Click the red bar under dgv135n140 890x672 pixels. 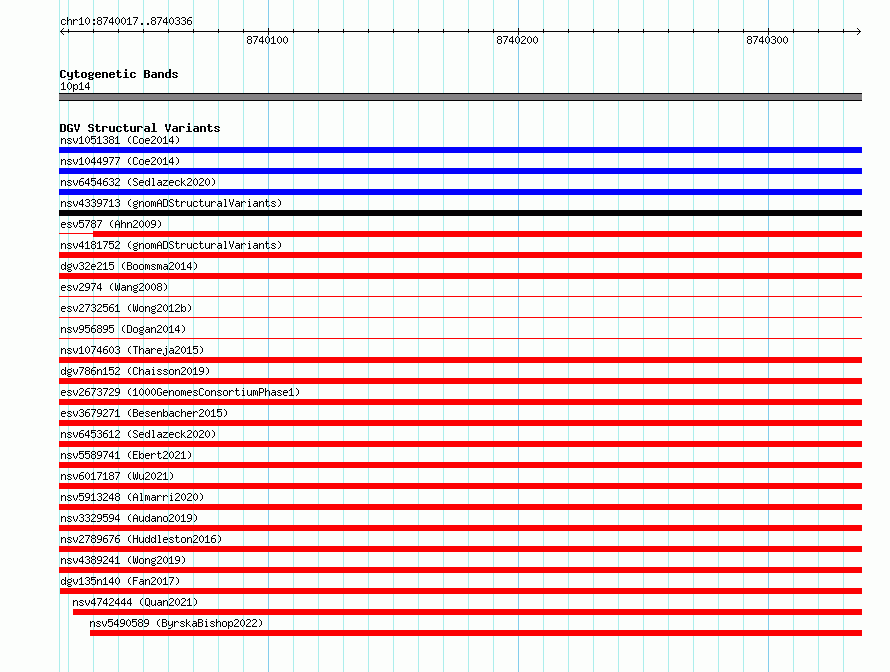(460, 591)
